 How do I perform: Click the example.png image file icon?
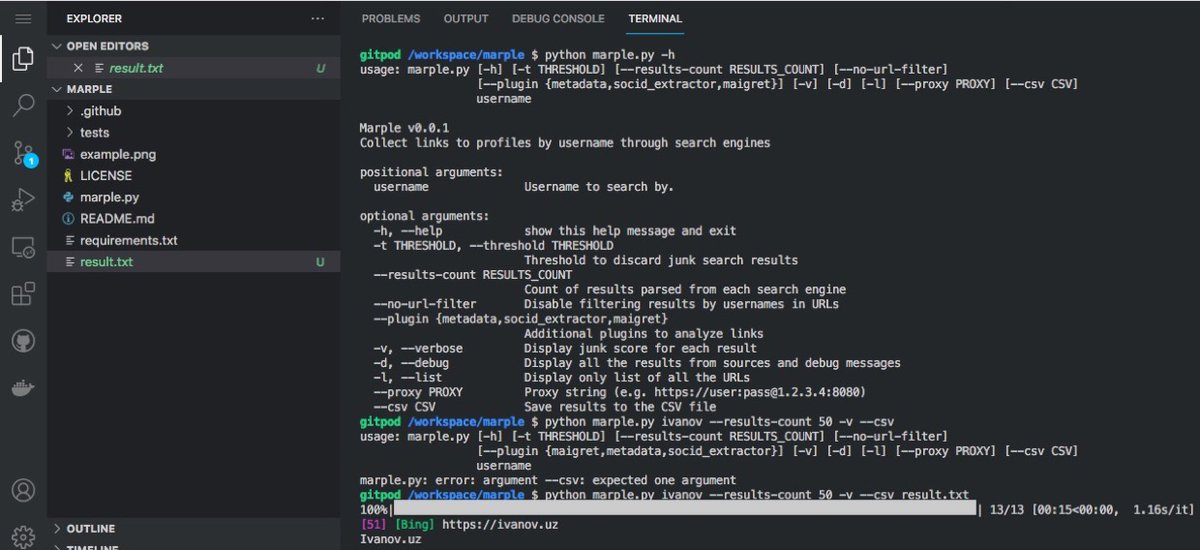click(x=69, y=154)
